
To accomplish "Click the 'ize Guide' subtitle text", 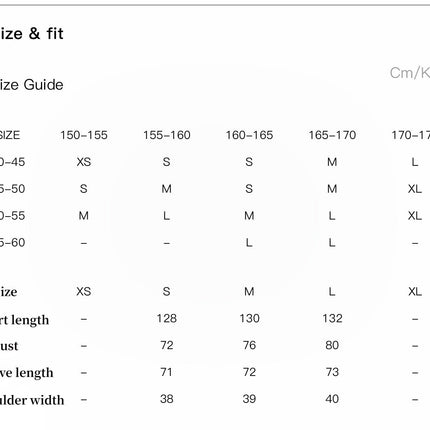I will pyautogui.click(x=31, y=85).
